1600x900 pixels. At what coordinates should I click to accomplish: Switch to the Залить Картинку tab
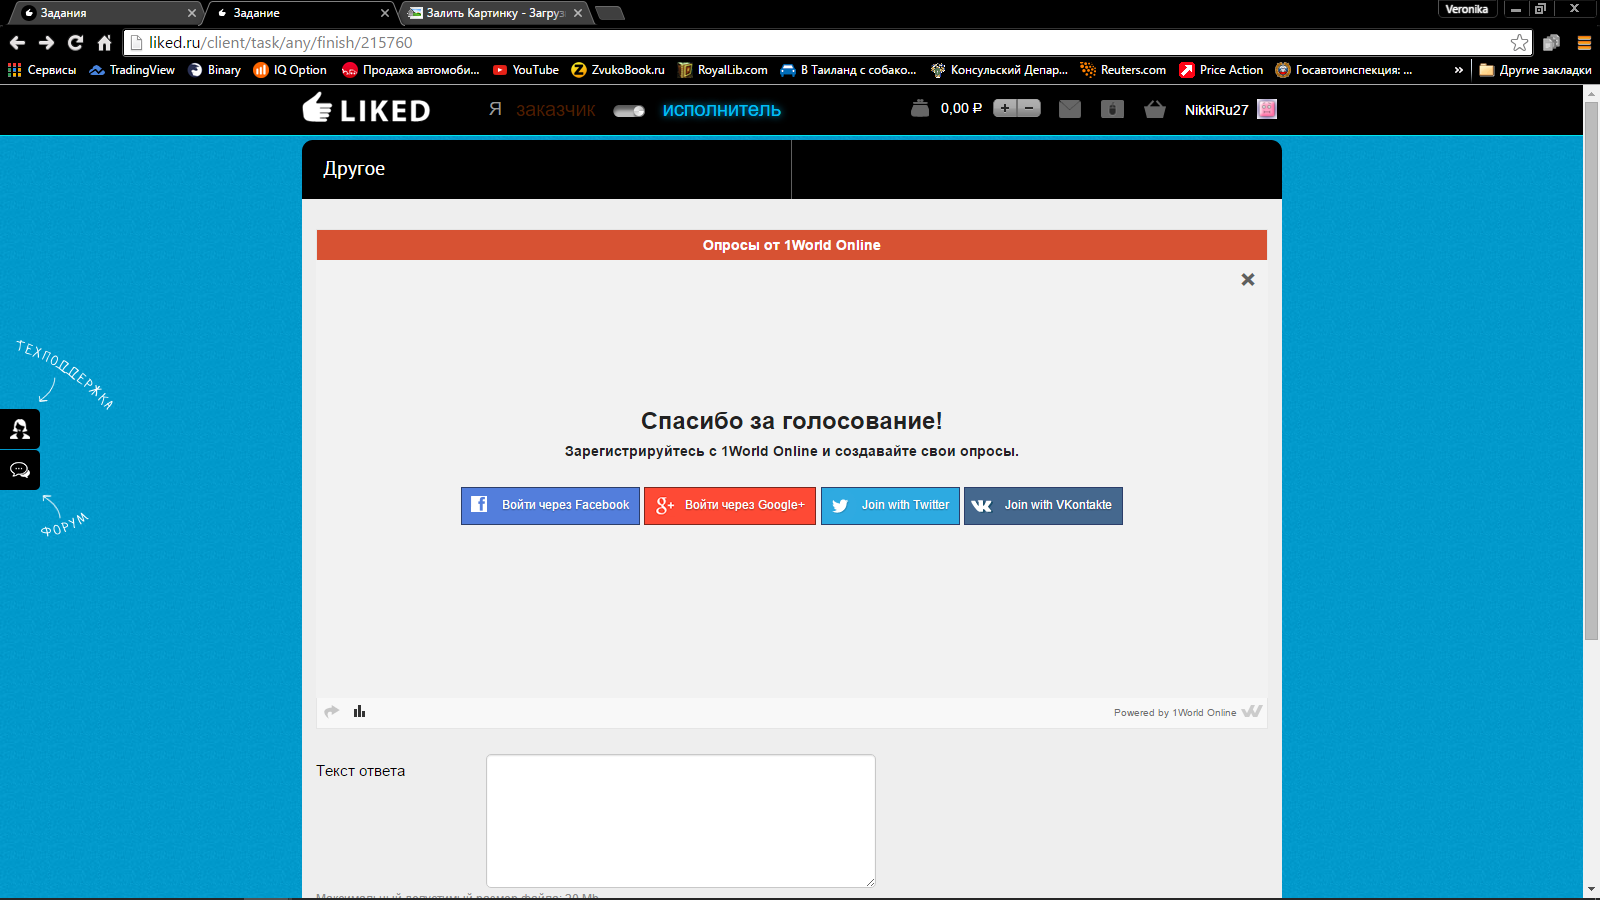pyautogui.click(x=493, y=13)
